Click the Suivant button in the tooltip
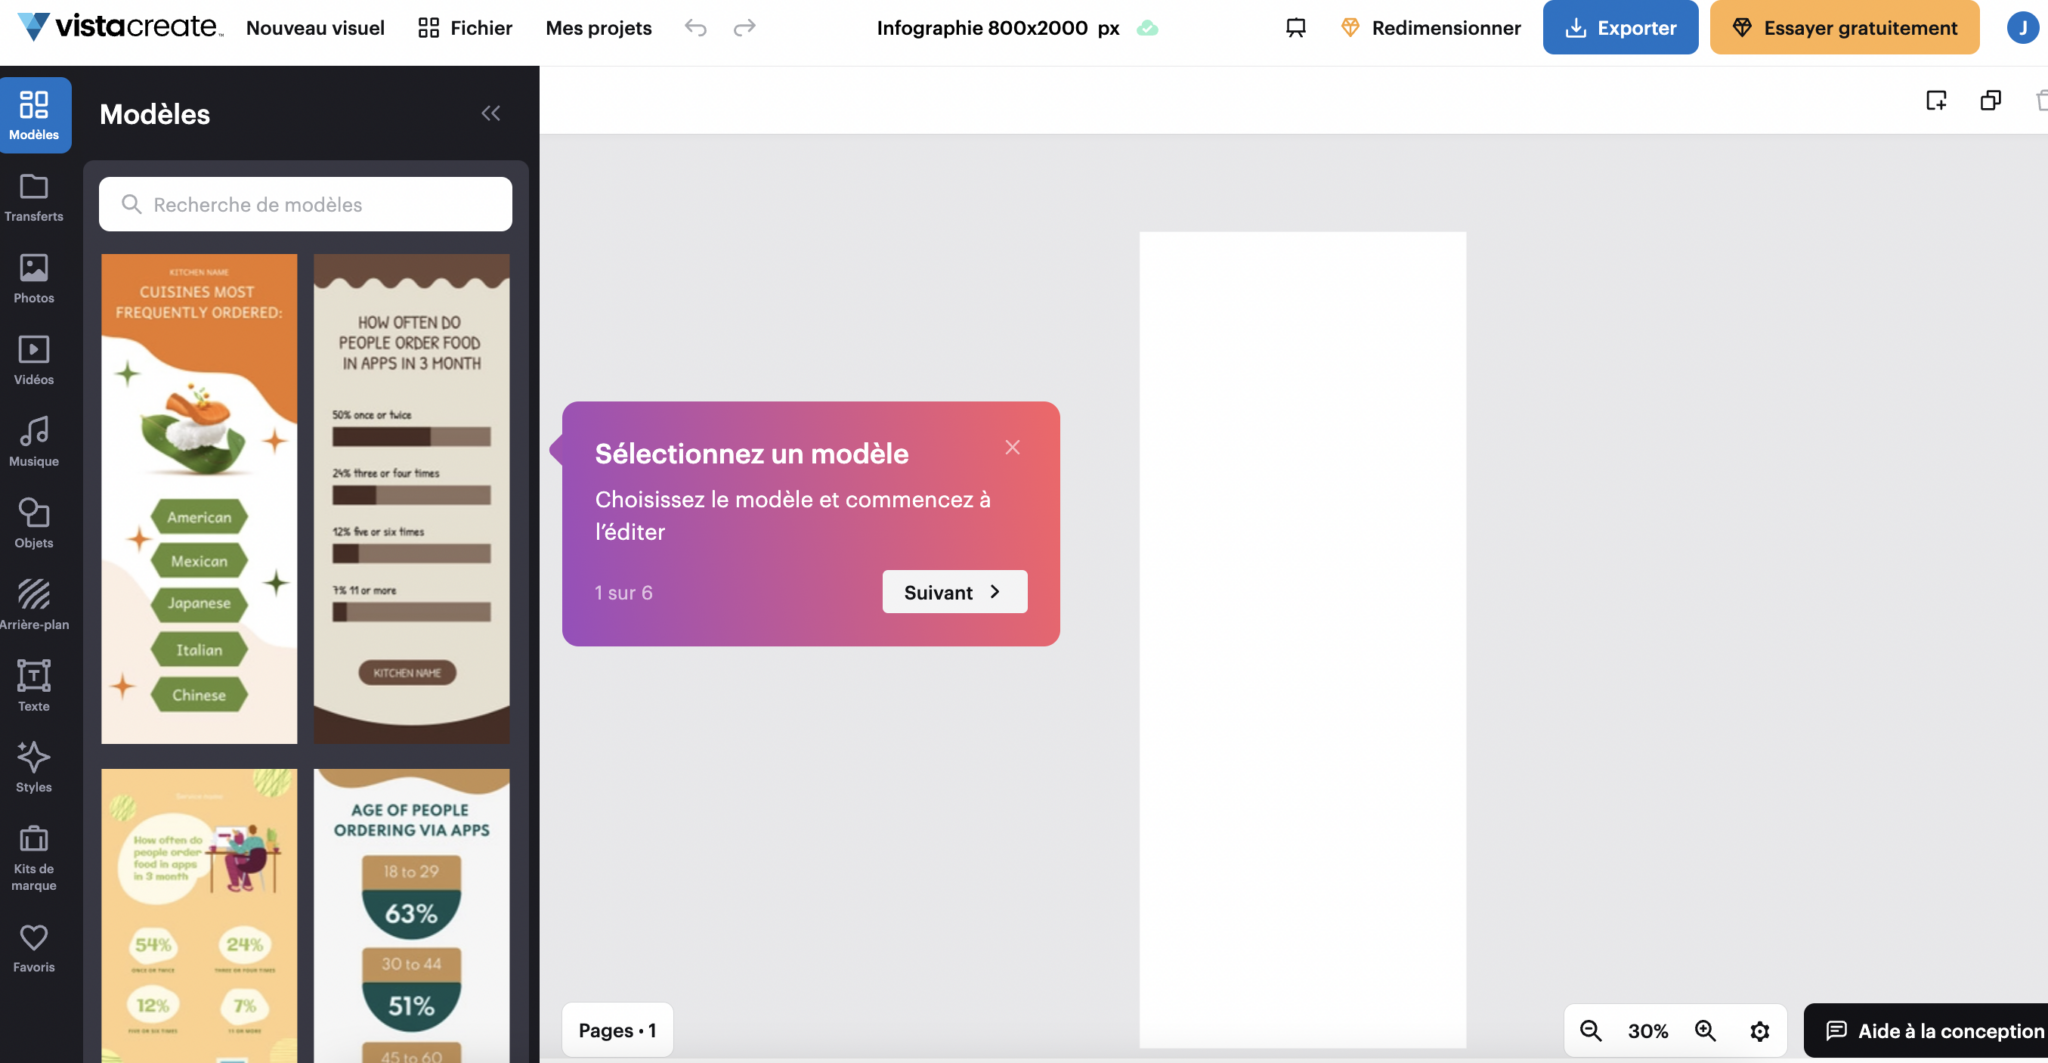 click(x=954, y=592)
